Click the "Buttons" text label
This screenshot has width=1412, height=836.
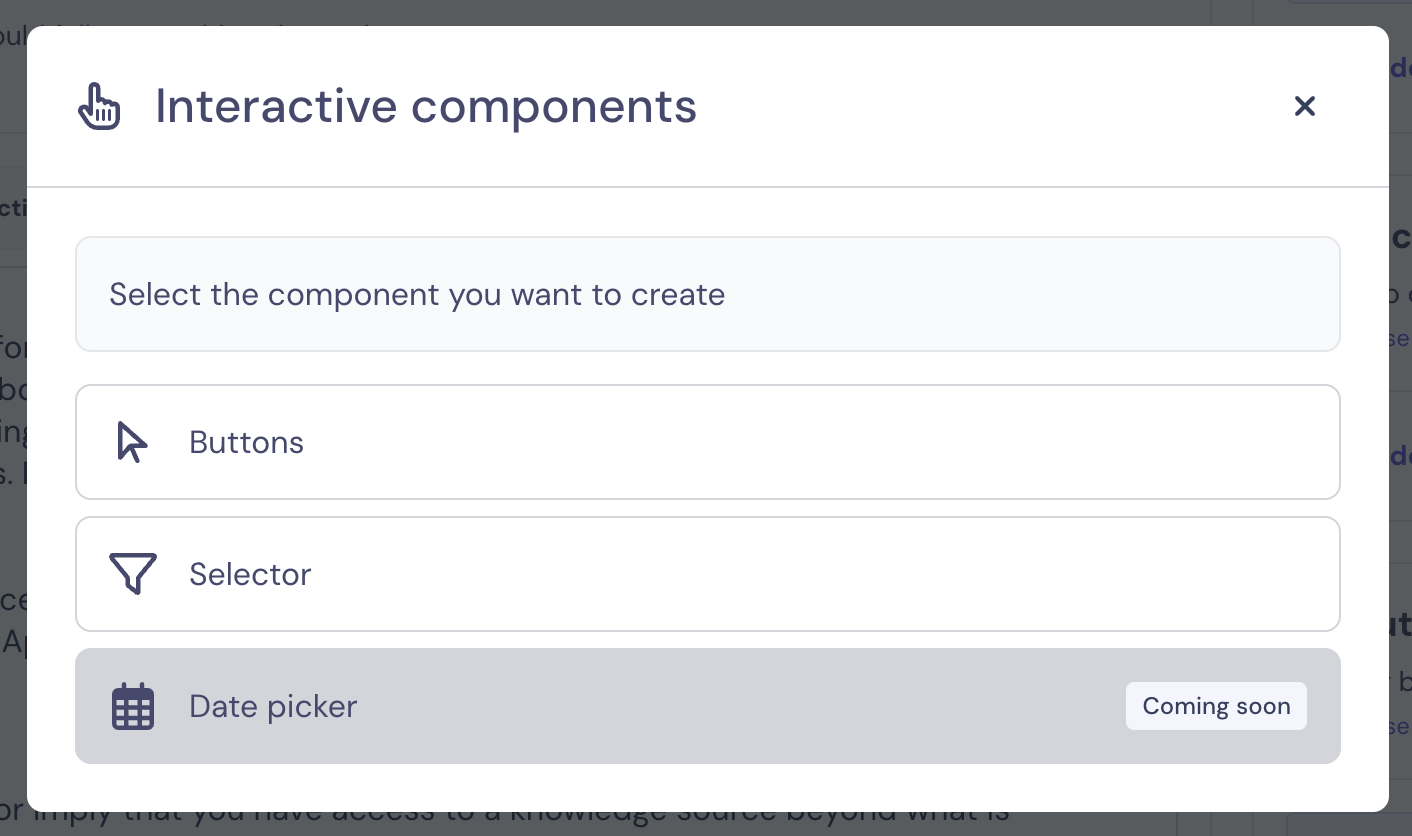click(x=247, y=442)
